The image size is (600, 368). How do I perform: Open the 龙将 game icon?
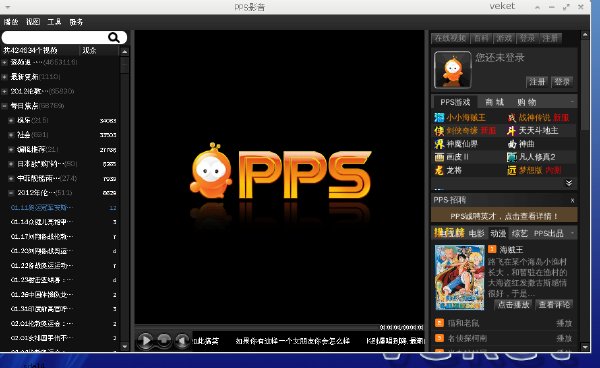[x=439, y=170]
